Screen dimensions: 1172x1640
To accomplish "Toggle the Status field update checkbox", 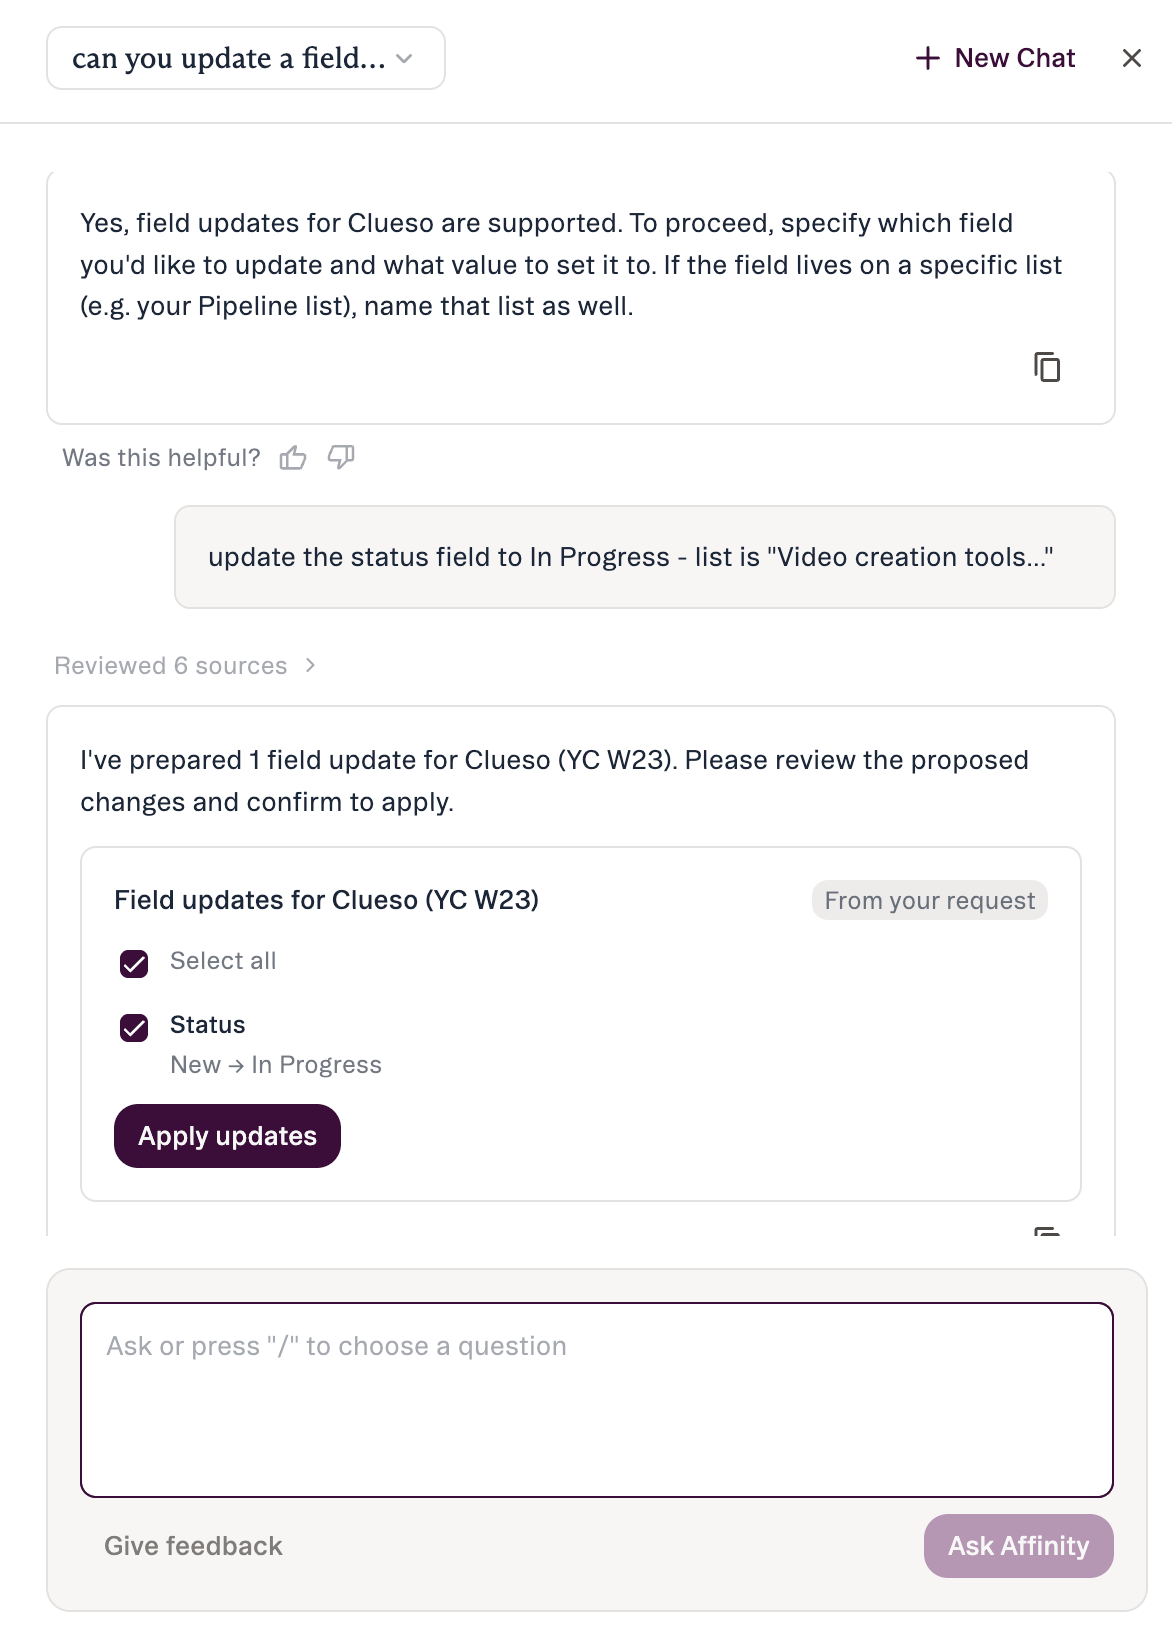I will [134, 1027].
